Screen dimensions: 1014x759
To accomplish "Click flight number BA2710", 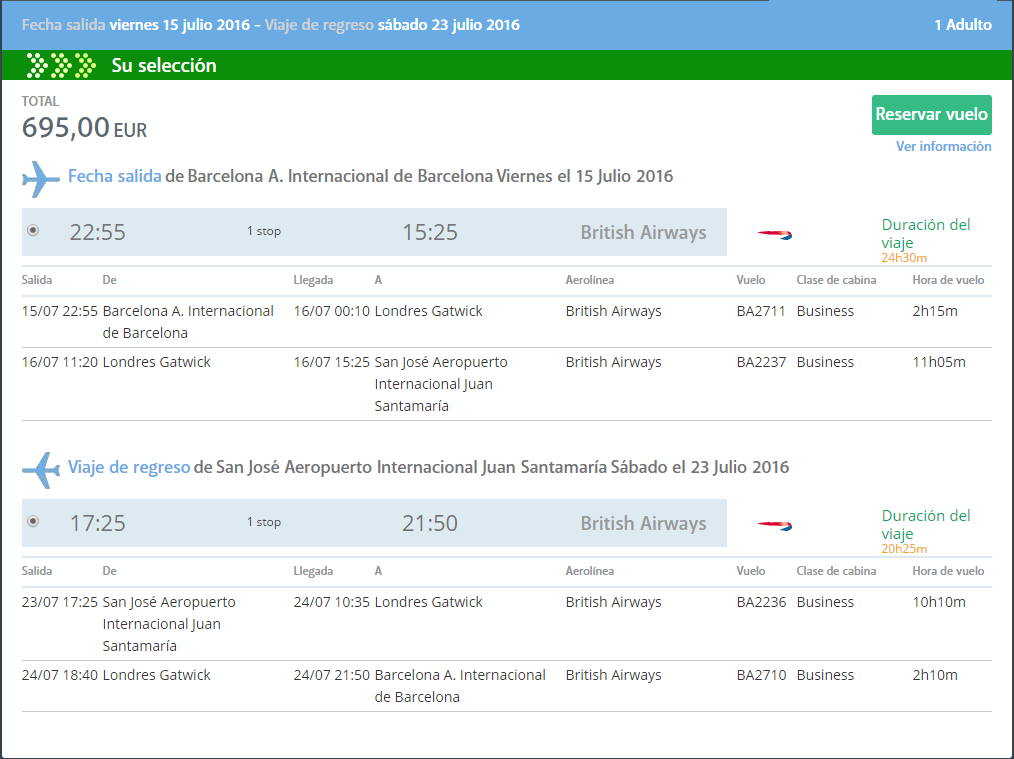I will coord(761,675).
